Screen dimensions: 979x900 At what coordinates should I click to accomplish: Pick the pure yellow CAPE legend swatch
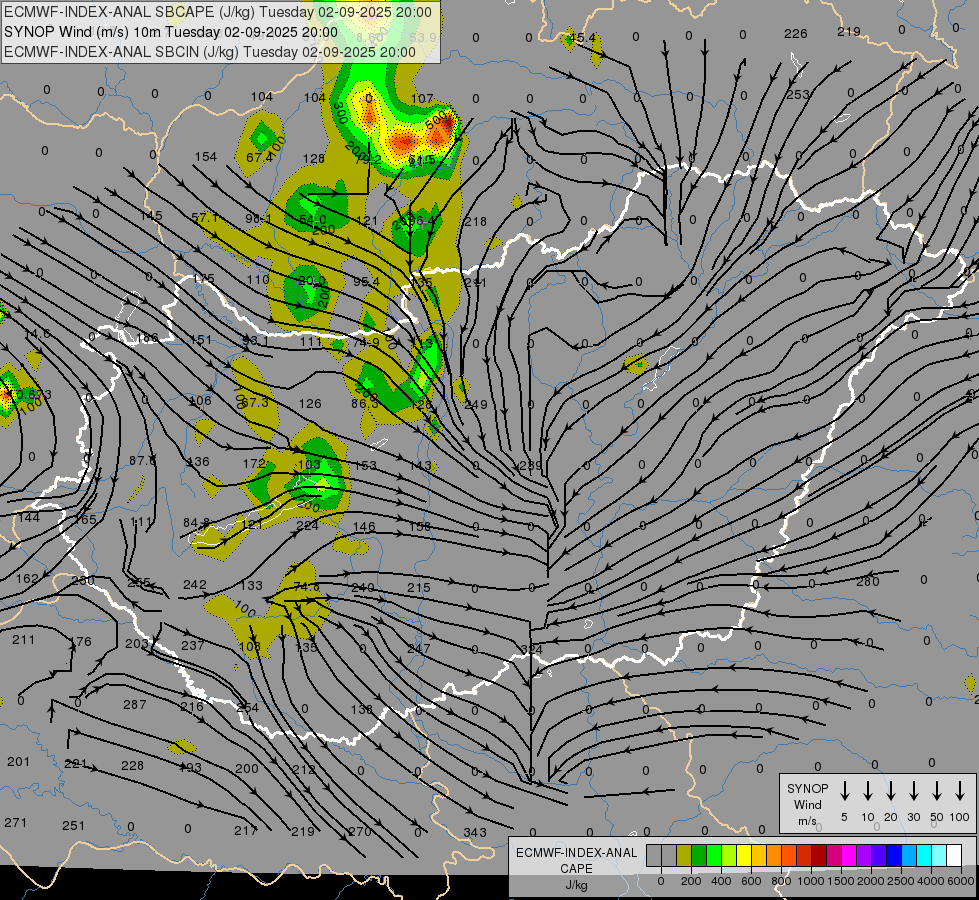[744, 856]
